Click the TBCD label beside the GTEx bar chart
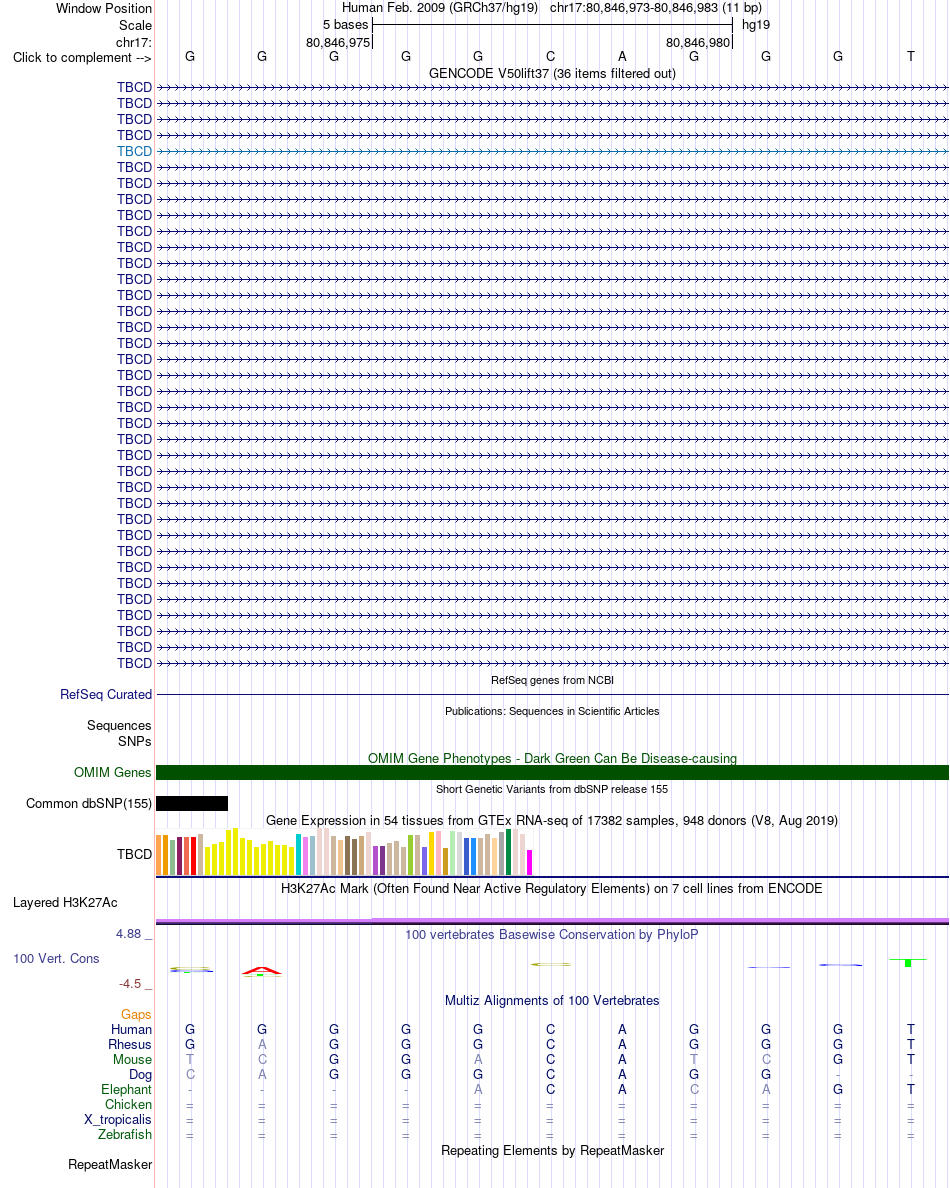 click(x=134, y=855)
